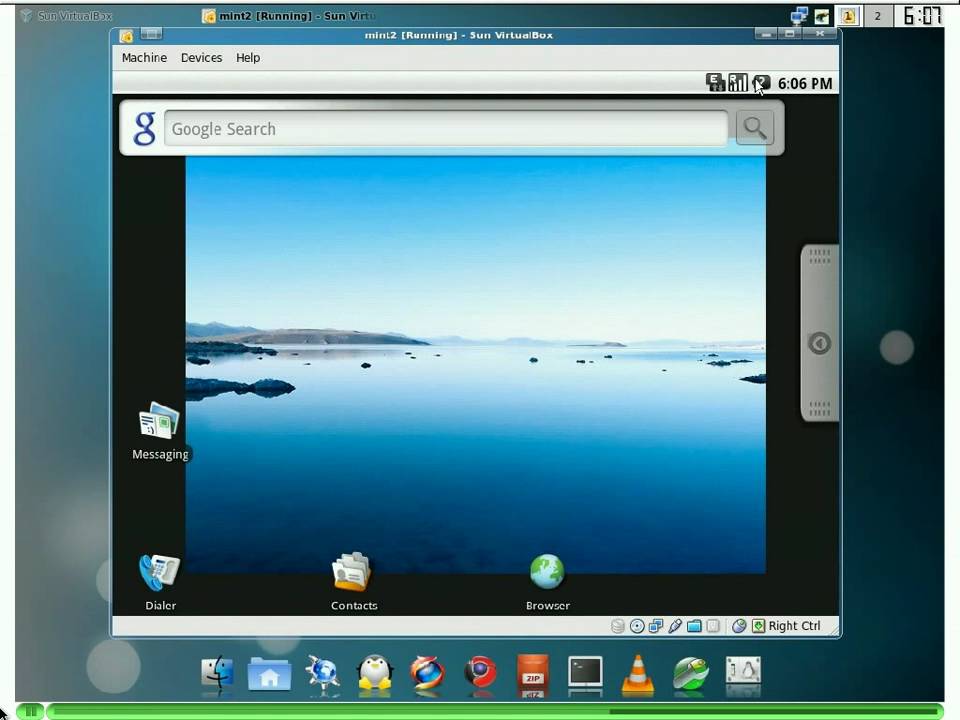
Task: Tap the Google 'g' logo
Action: tap(144, 129)
